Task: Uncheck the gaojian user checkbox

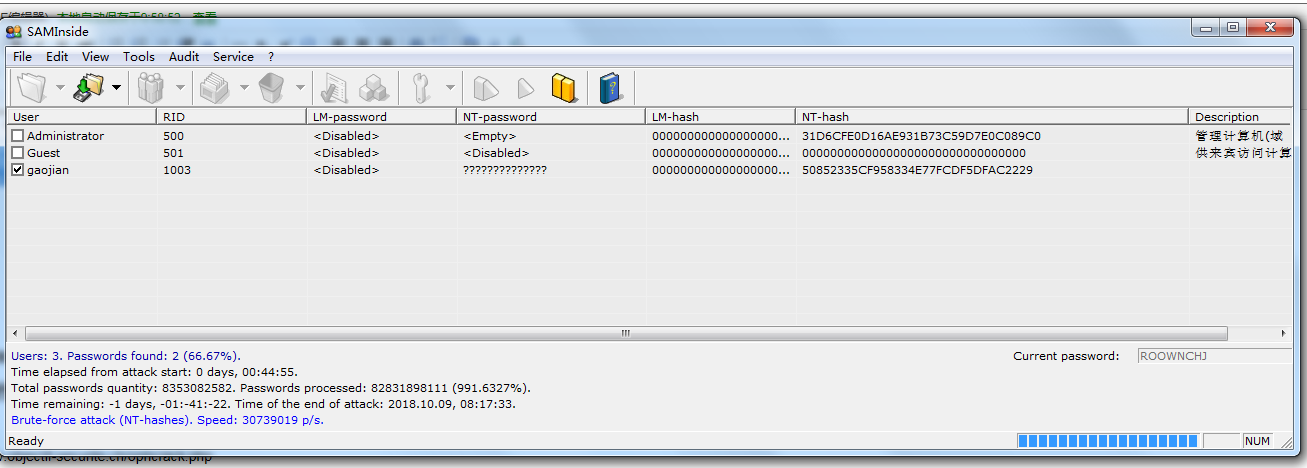Action: click(18, 170)
